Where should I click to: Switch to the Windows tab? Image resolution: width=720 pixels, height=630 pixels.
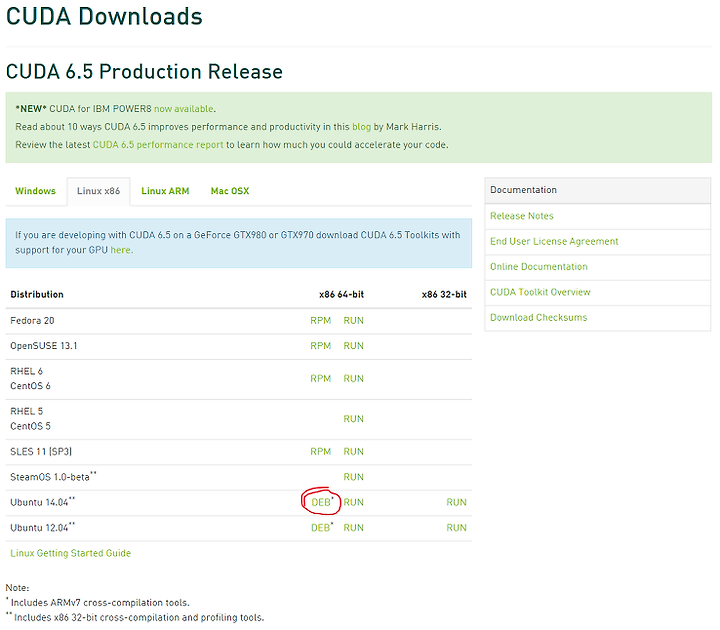pos(35,191)
